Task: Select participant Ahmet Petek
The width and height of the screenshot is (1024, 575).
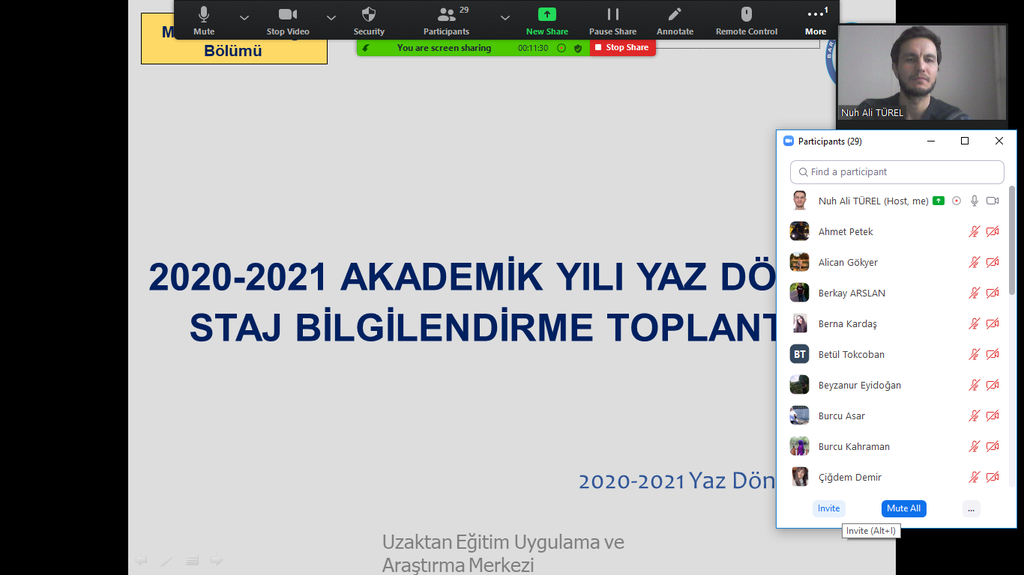Action: point(895,231)
